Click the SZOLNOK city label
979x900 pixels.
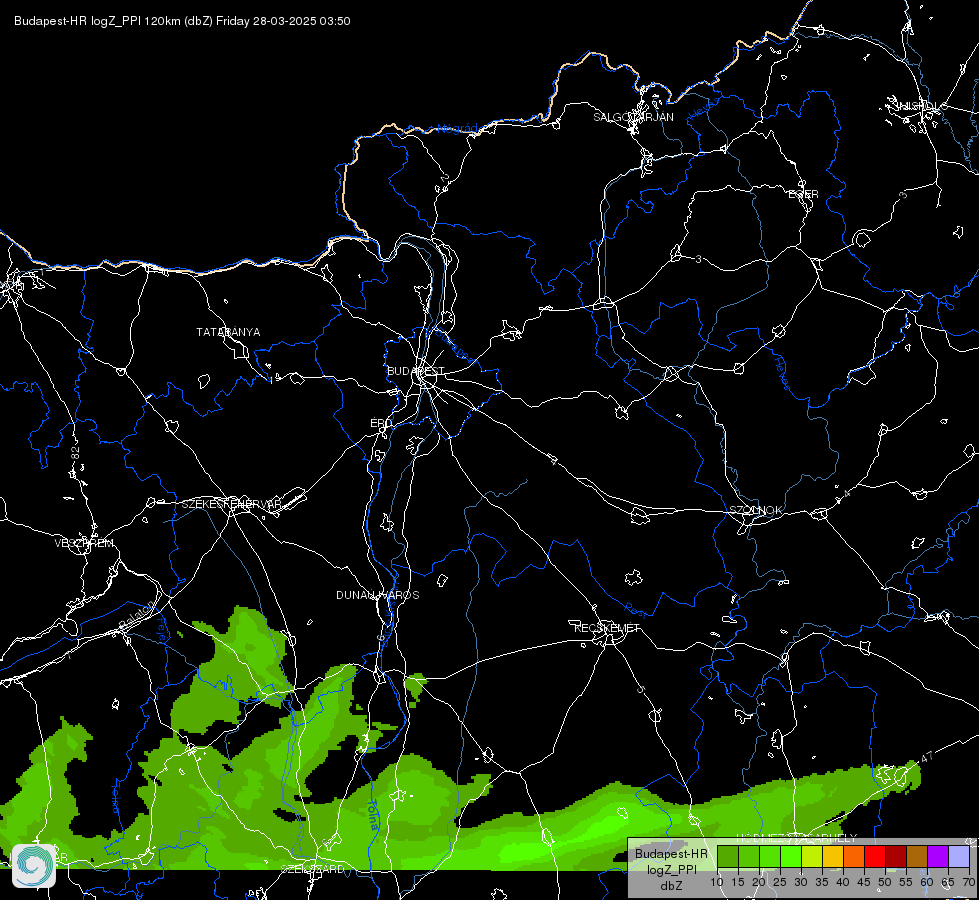point(755,510)
